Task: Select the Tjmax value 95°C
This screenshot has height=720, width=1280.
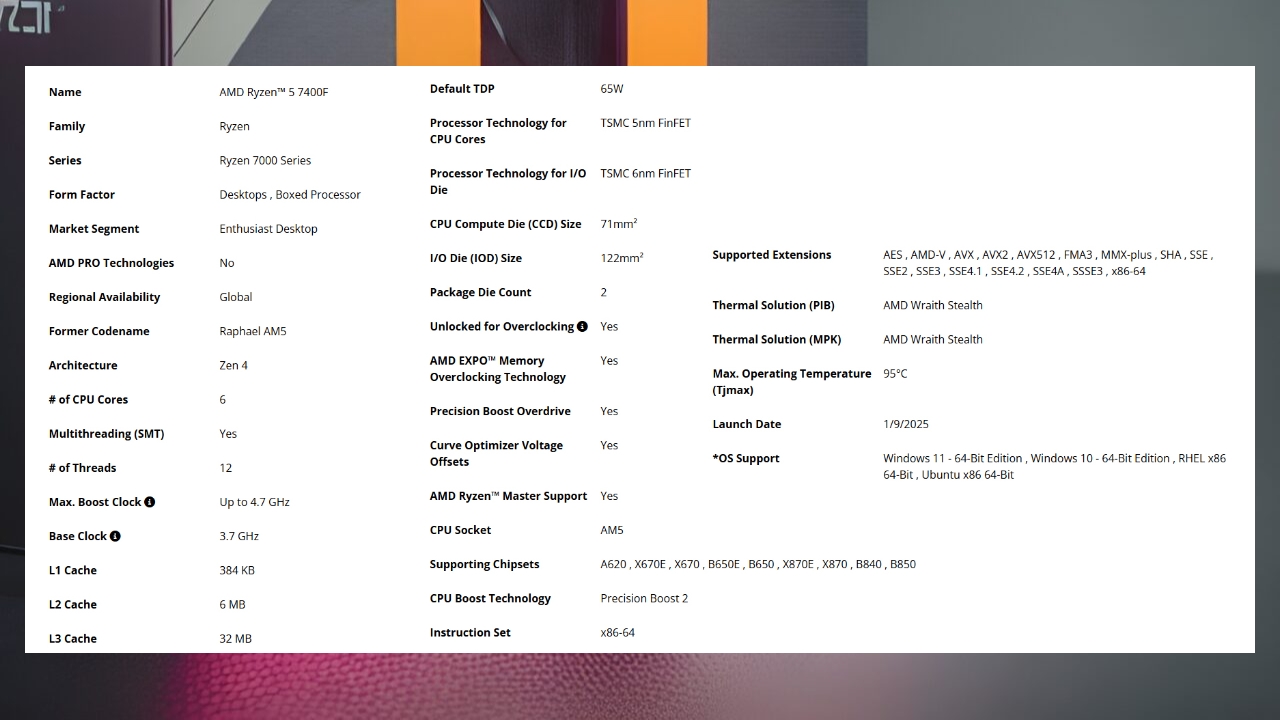Action: [x=895, y=373]
